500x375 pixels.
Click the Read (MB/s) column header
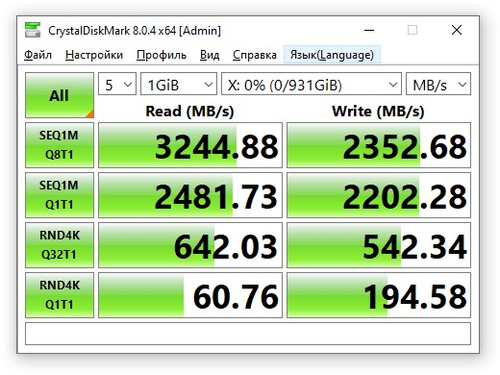pyautogui.click(x=190, y=111)
